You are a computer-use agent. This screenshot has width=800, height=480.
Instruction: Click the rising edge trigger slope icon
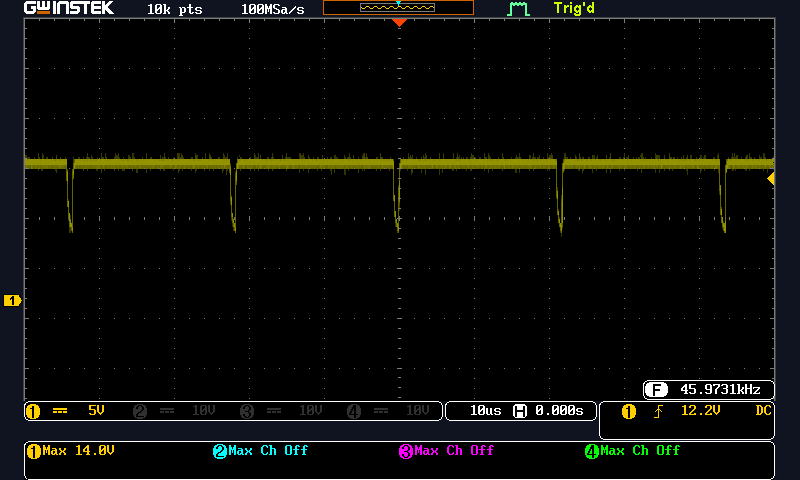tap(658, 411)
